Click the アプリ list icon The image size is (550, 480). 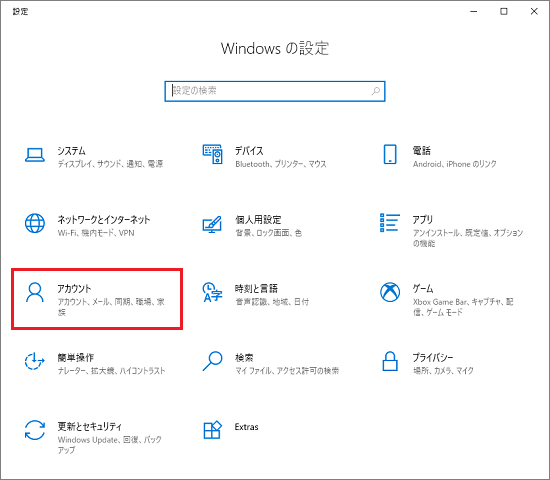pyautogui.click(x=390, y=222)
